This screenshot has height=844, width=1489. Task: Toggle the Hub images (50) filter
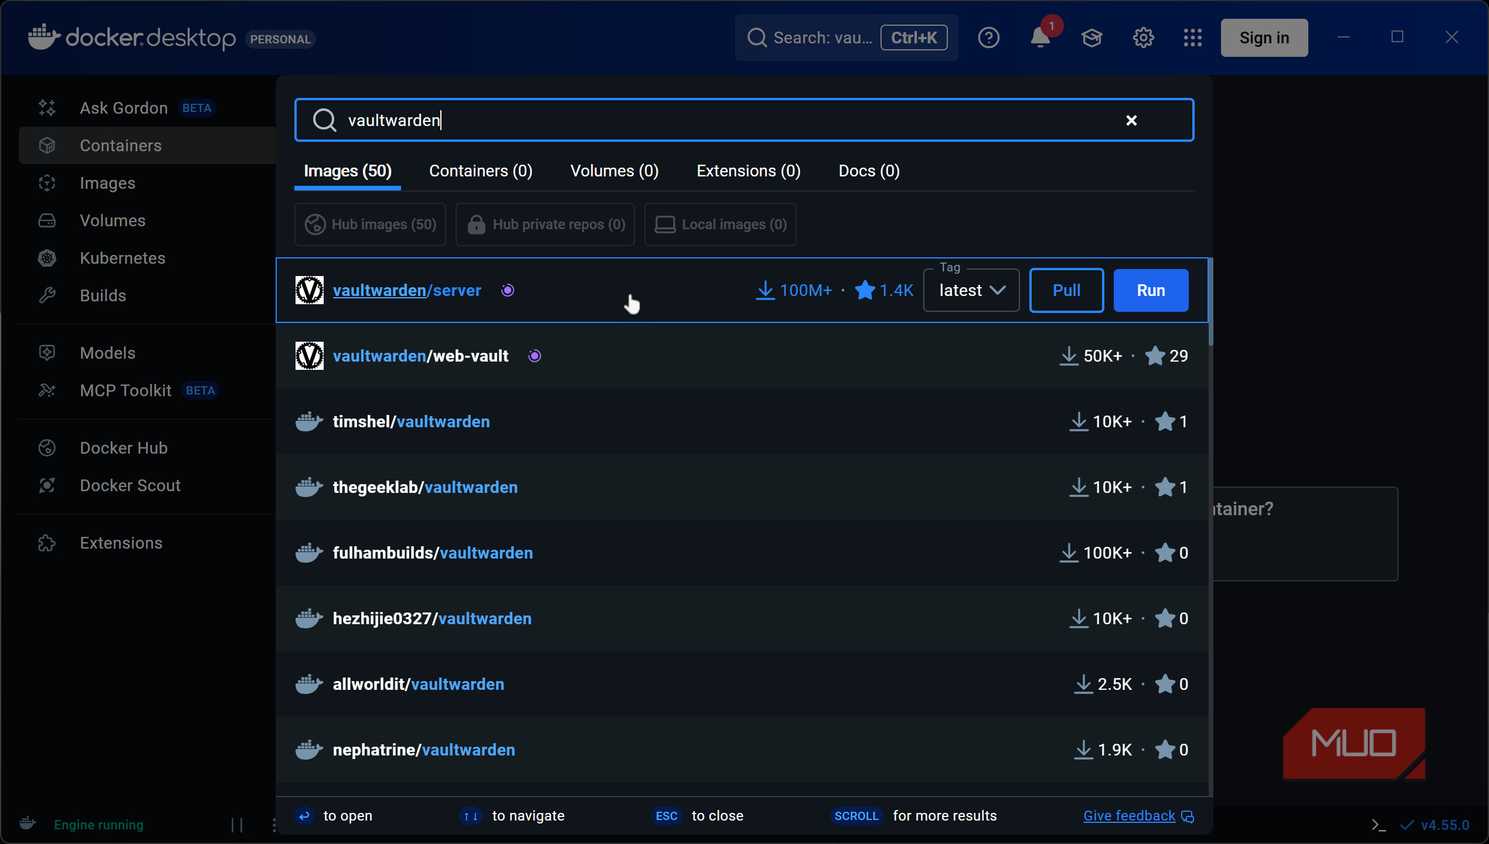[x=370, y=224]
